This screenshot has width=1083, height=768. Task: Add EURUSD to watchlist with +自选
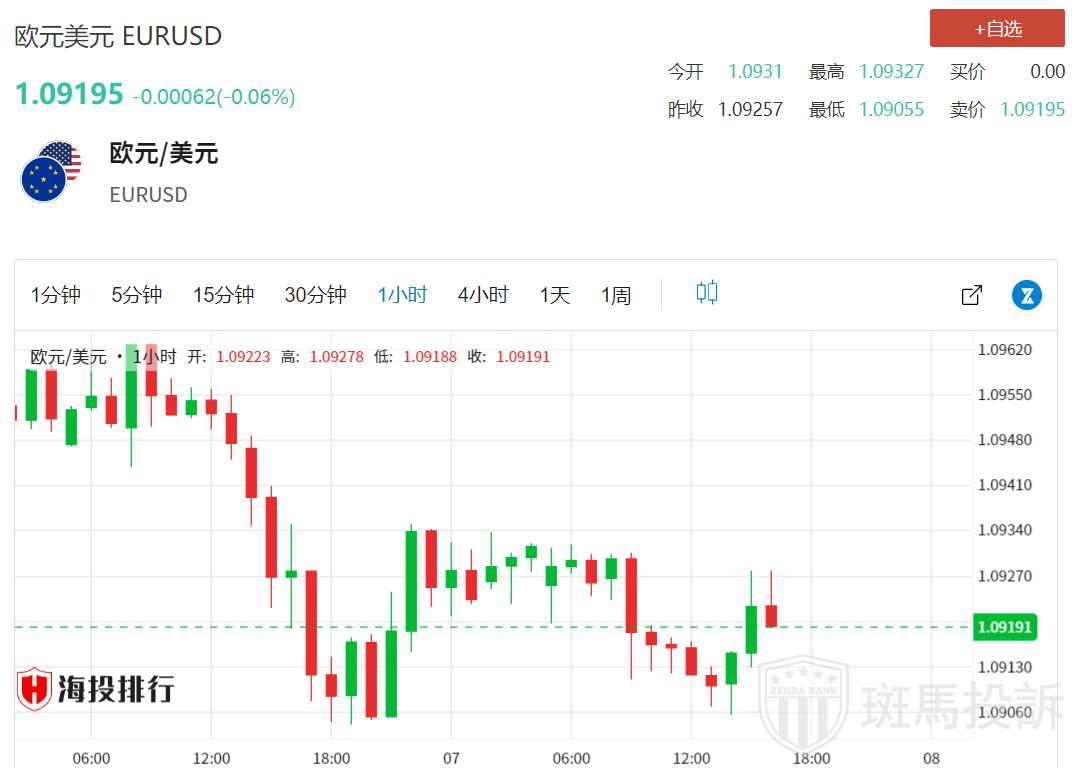pos(997,29)
